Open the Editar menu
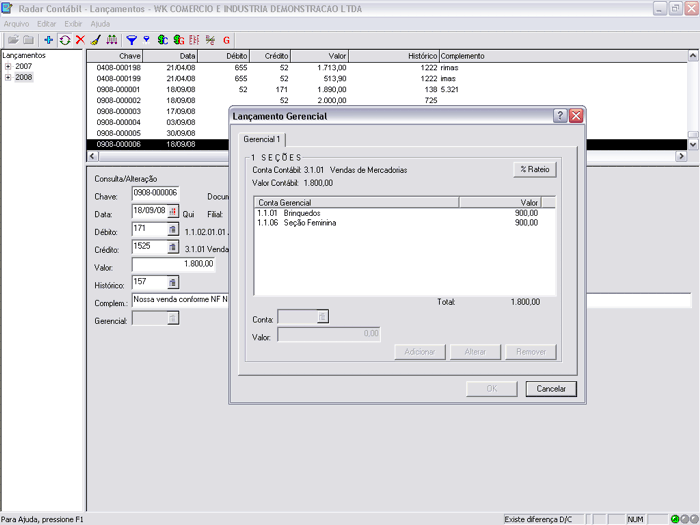The width and height of the screenshot is (700, 525). point(46,23)
